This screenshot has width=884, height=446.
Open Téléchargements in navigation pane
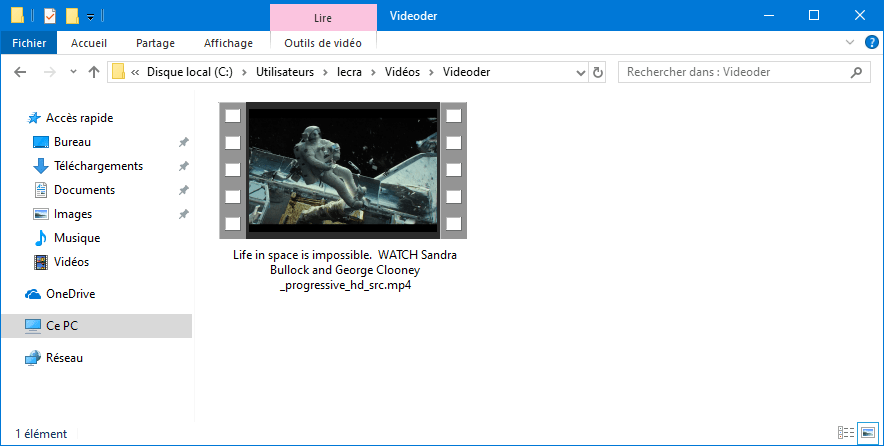(98, 166)
